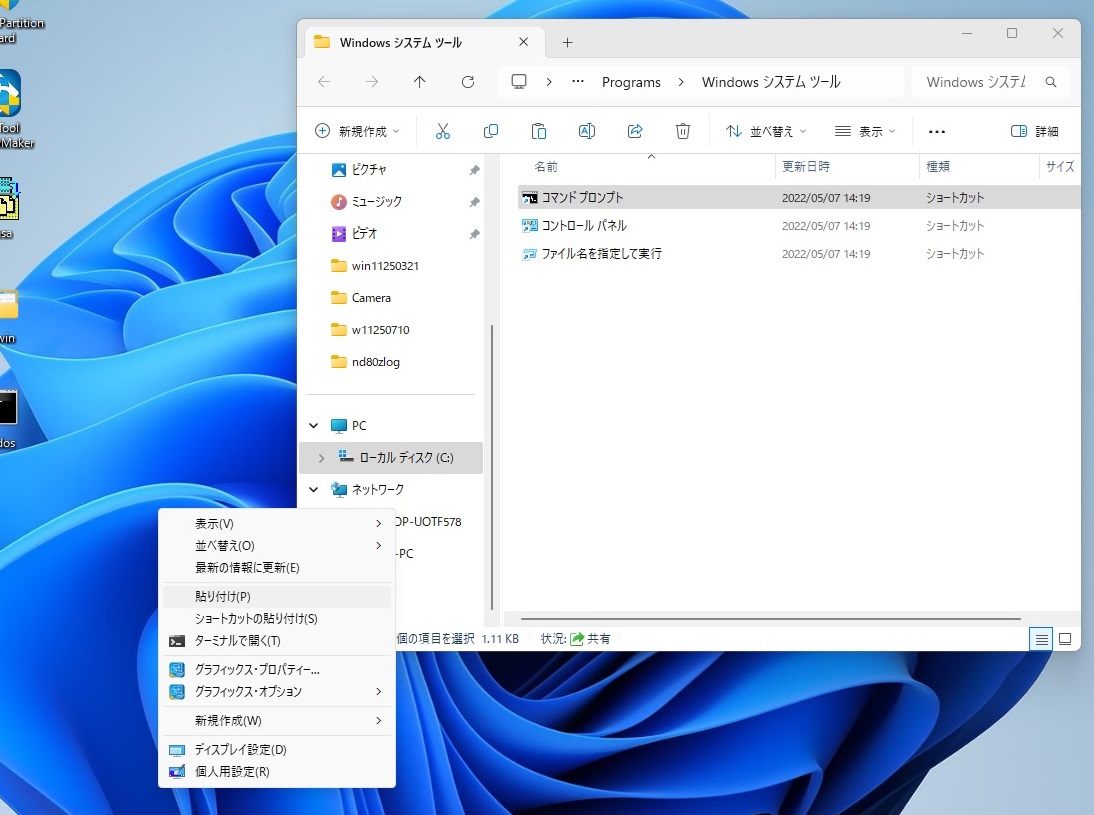This screenshot has height=815, width=1094.
Task: Go forward with the right arrow
Action: point(372,82)
